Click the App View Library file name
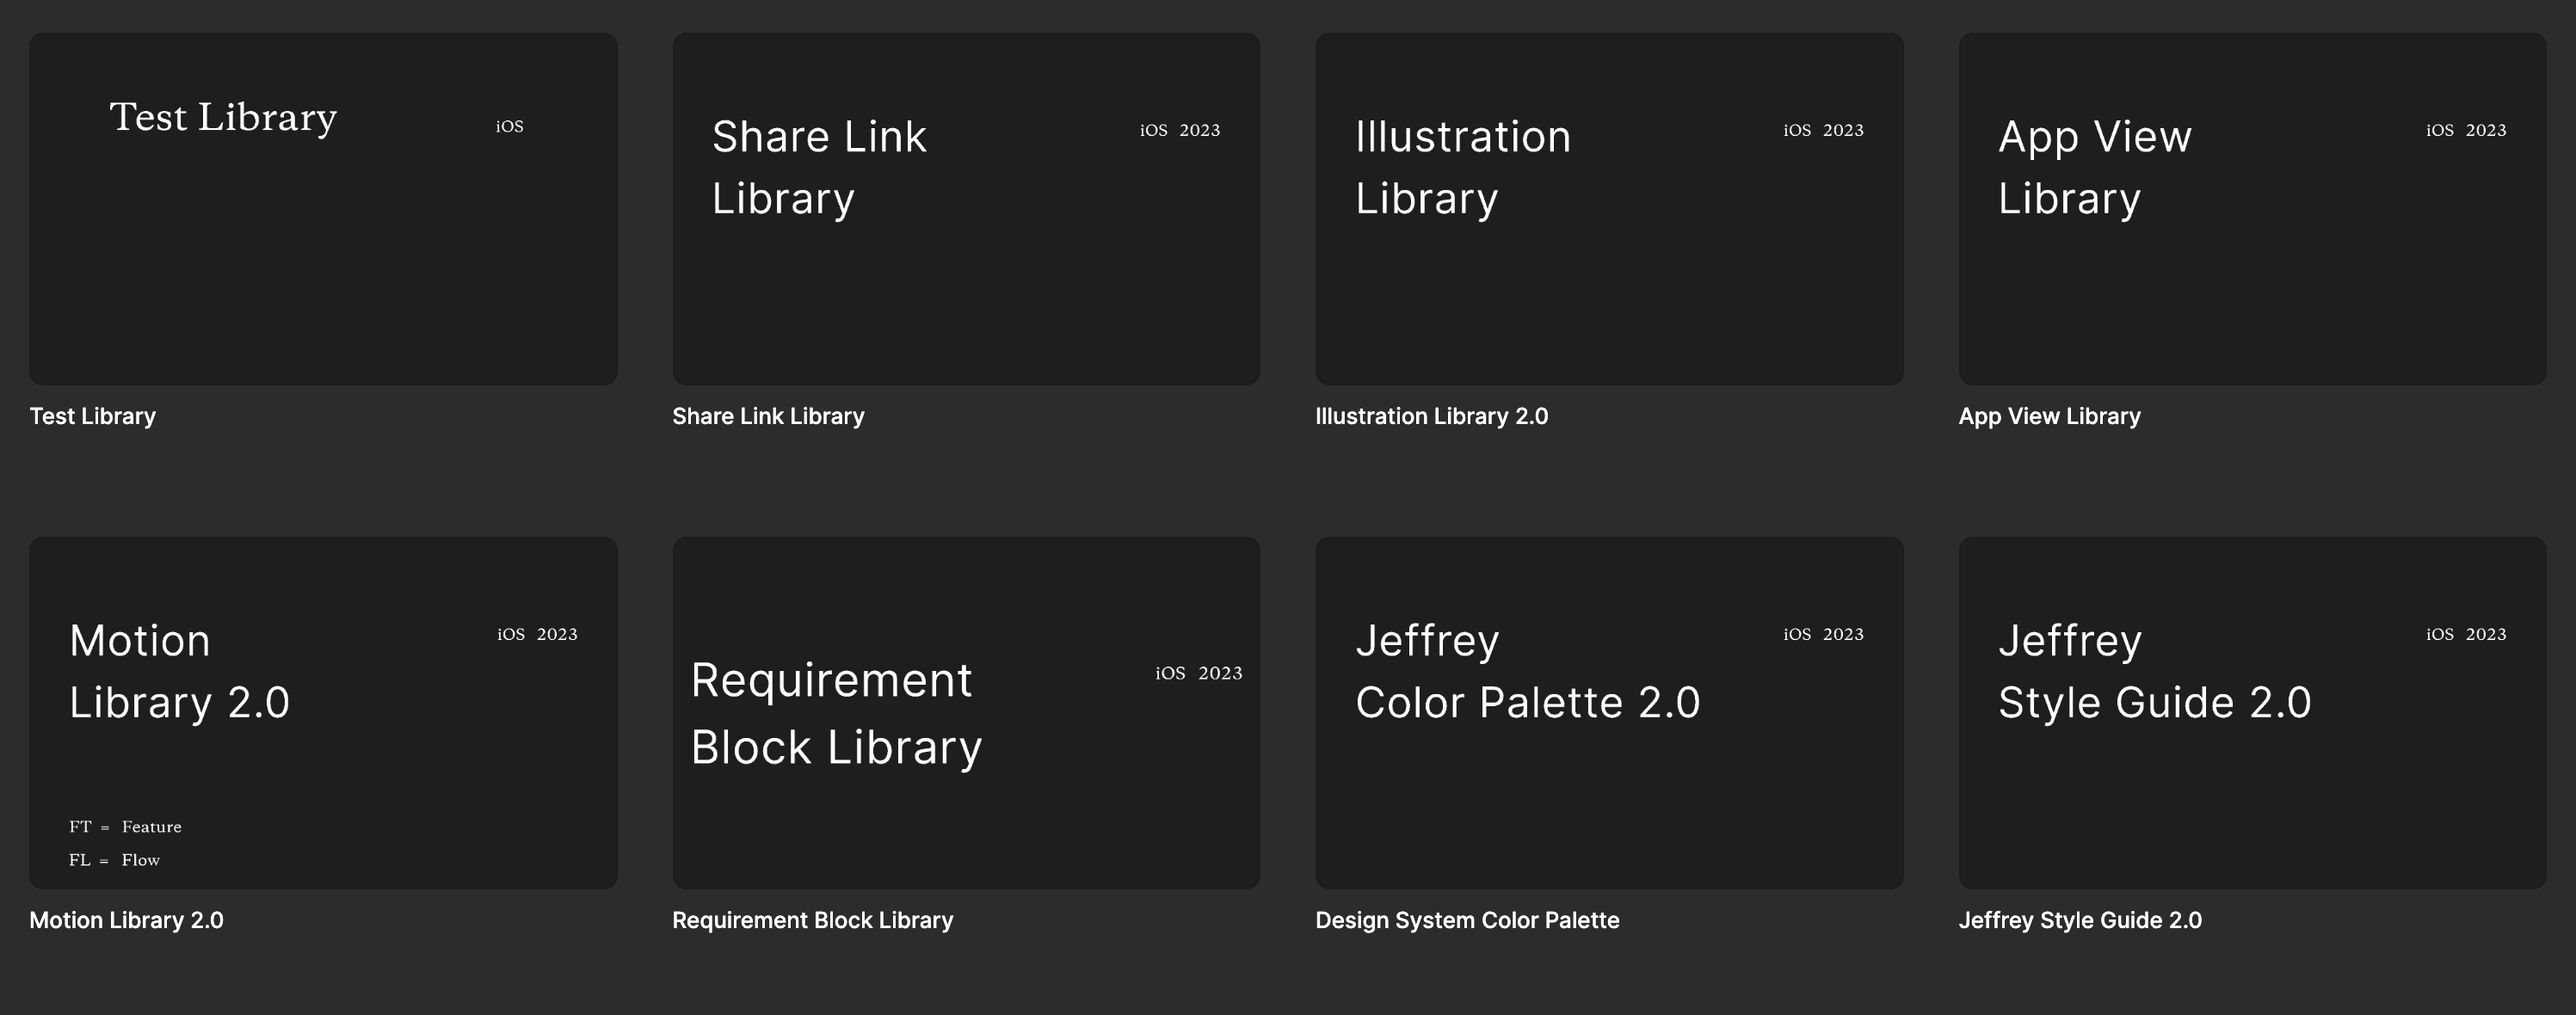 coord(2049,416)
